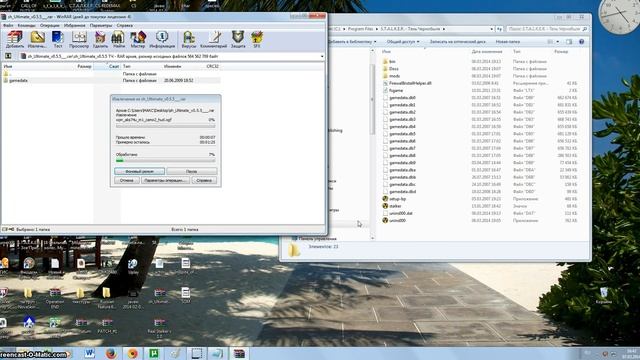Image resolution: width=640 pixels, height=360 pixels.
Task: Click the Отмена (Cancel) button in extraction dialog
Action: tap(127, 180)
